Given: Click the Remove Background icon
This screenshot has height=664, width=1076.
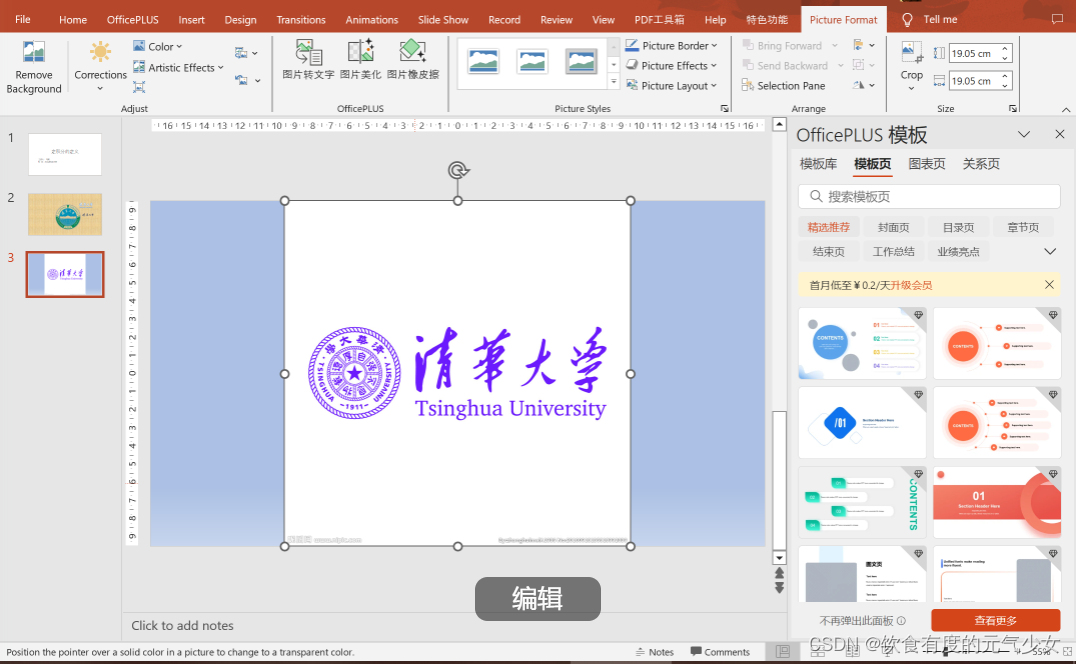Looking at the screenshot, I should tap(34, 53).
